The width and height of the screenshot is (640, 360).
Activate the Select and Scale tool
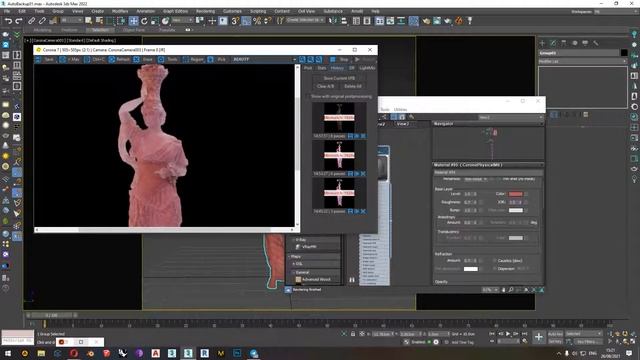[x=155, y=21]
